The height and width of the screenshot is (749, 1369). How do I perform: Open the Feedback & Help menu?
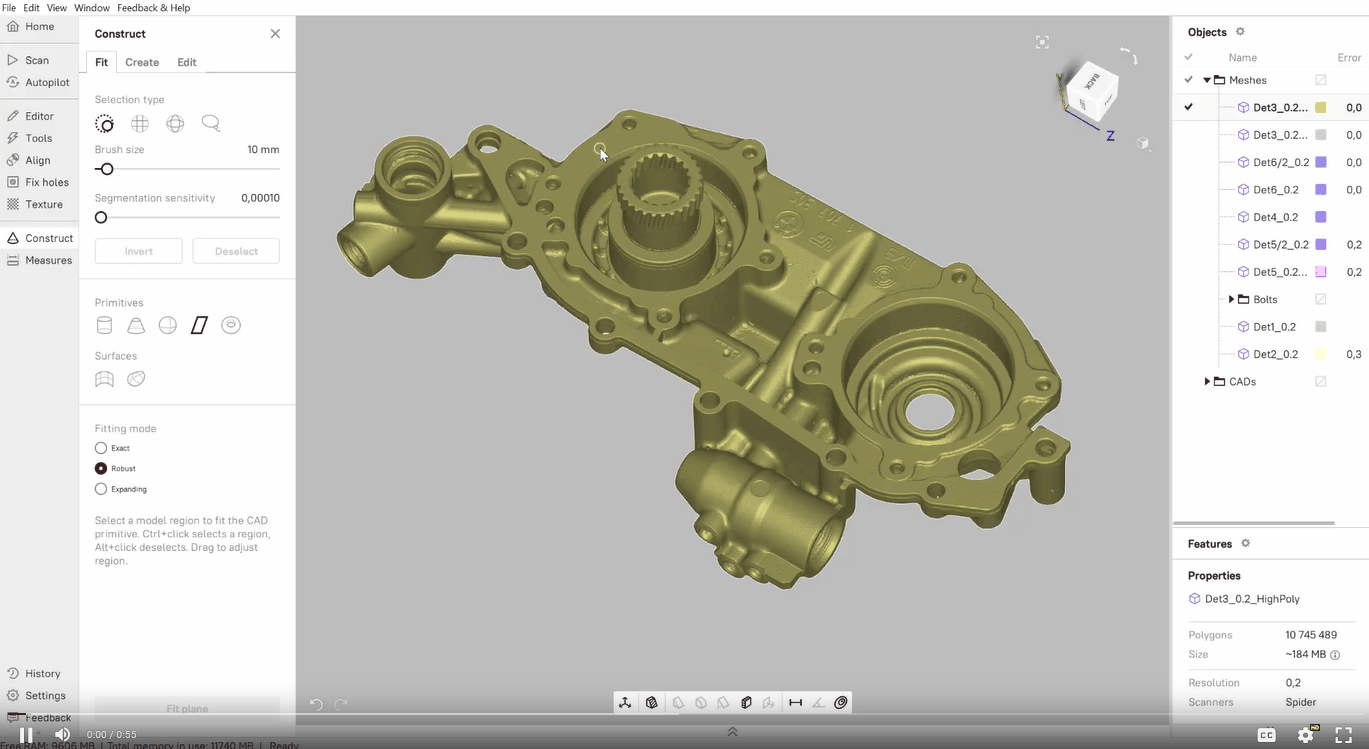point(153,7)
